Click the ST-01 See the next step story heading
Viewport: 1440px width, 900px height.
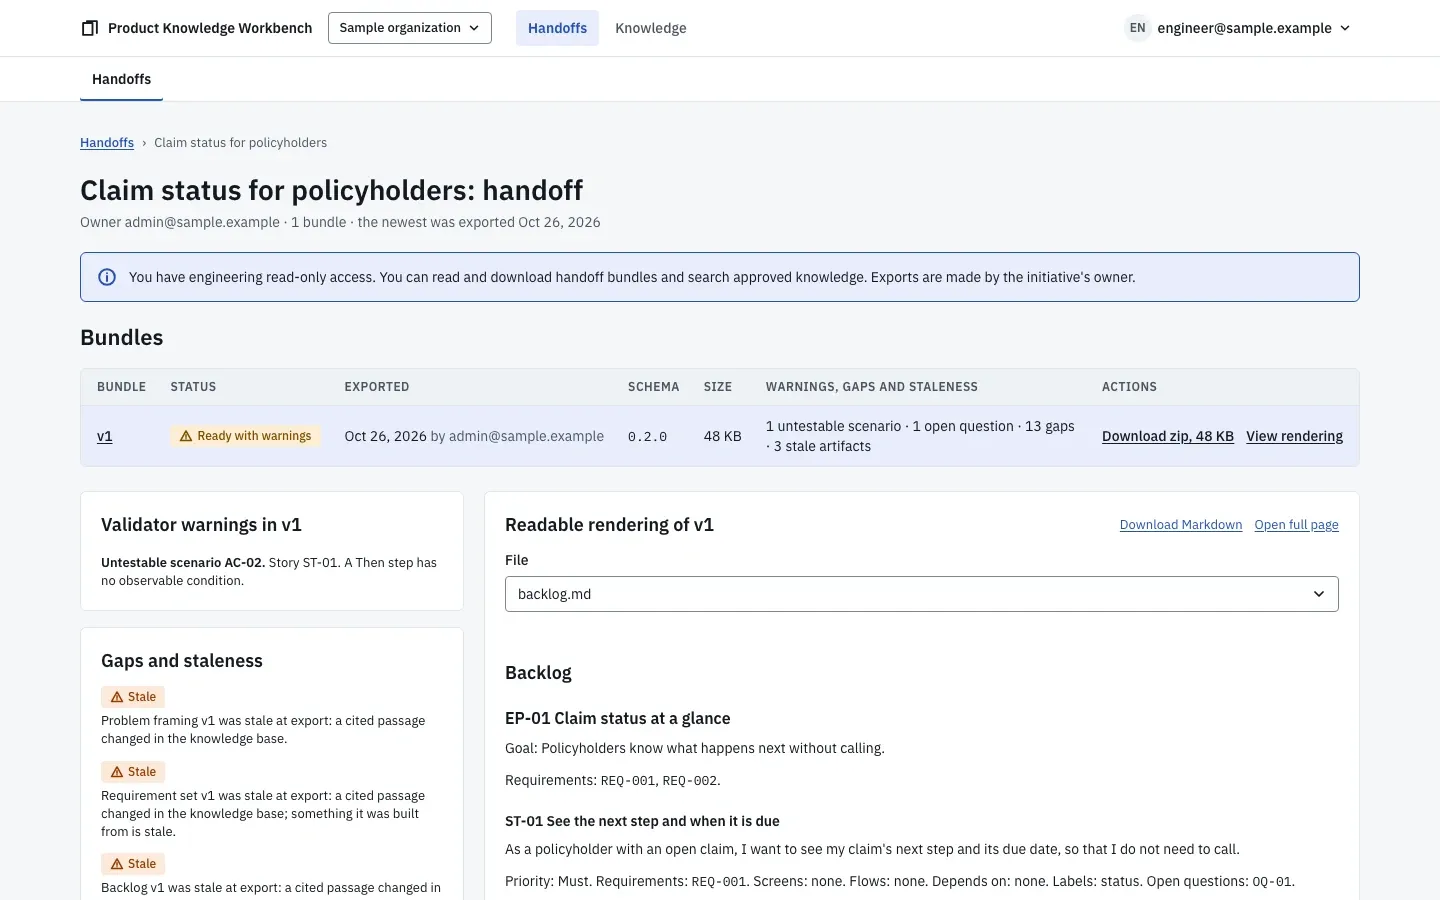[642, 821]
